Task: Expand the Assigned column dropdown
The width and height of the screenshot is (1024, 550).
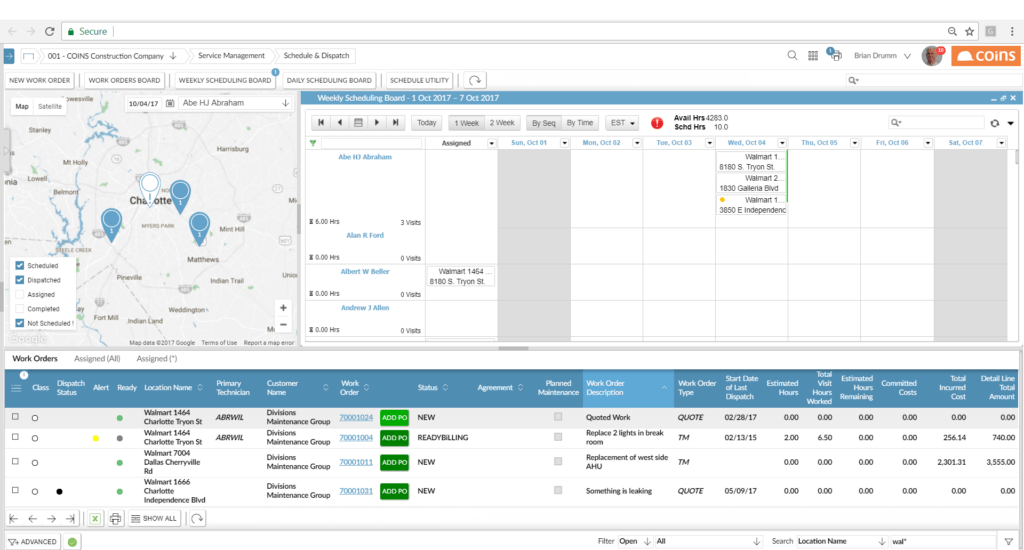Action: click(x=491, y=143)
